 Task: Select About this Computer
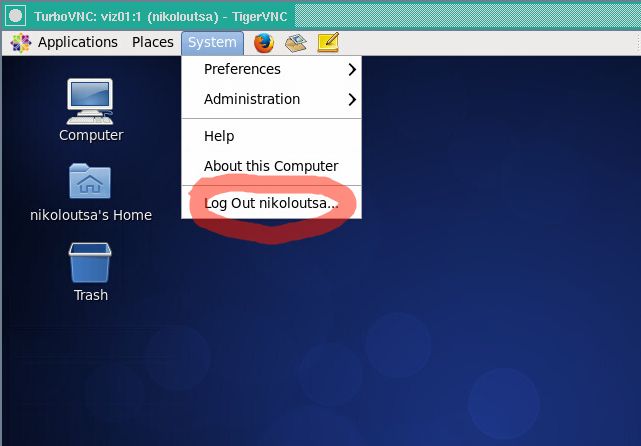(x=271, y=166)
